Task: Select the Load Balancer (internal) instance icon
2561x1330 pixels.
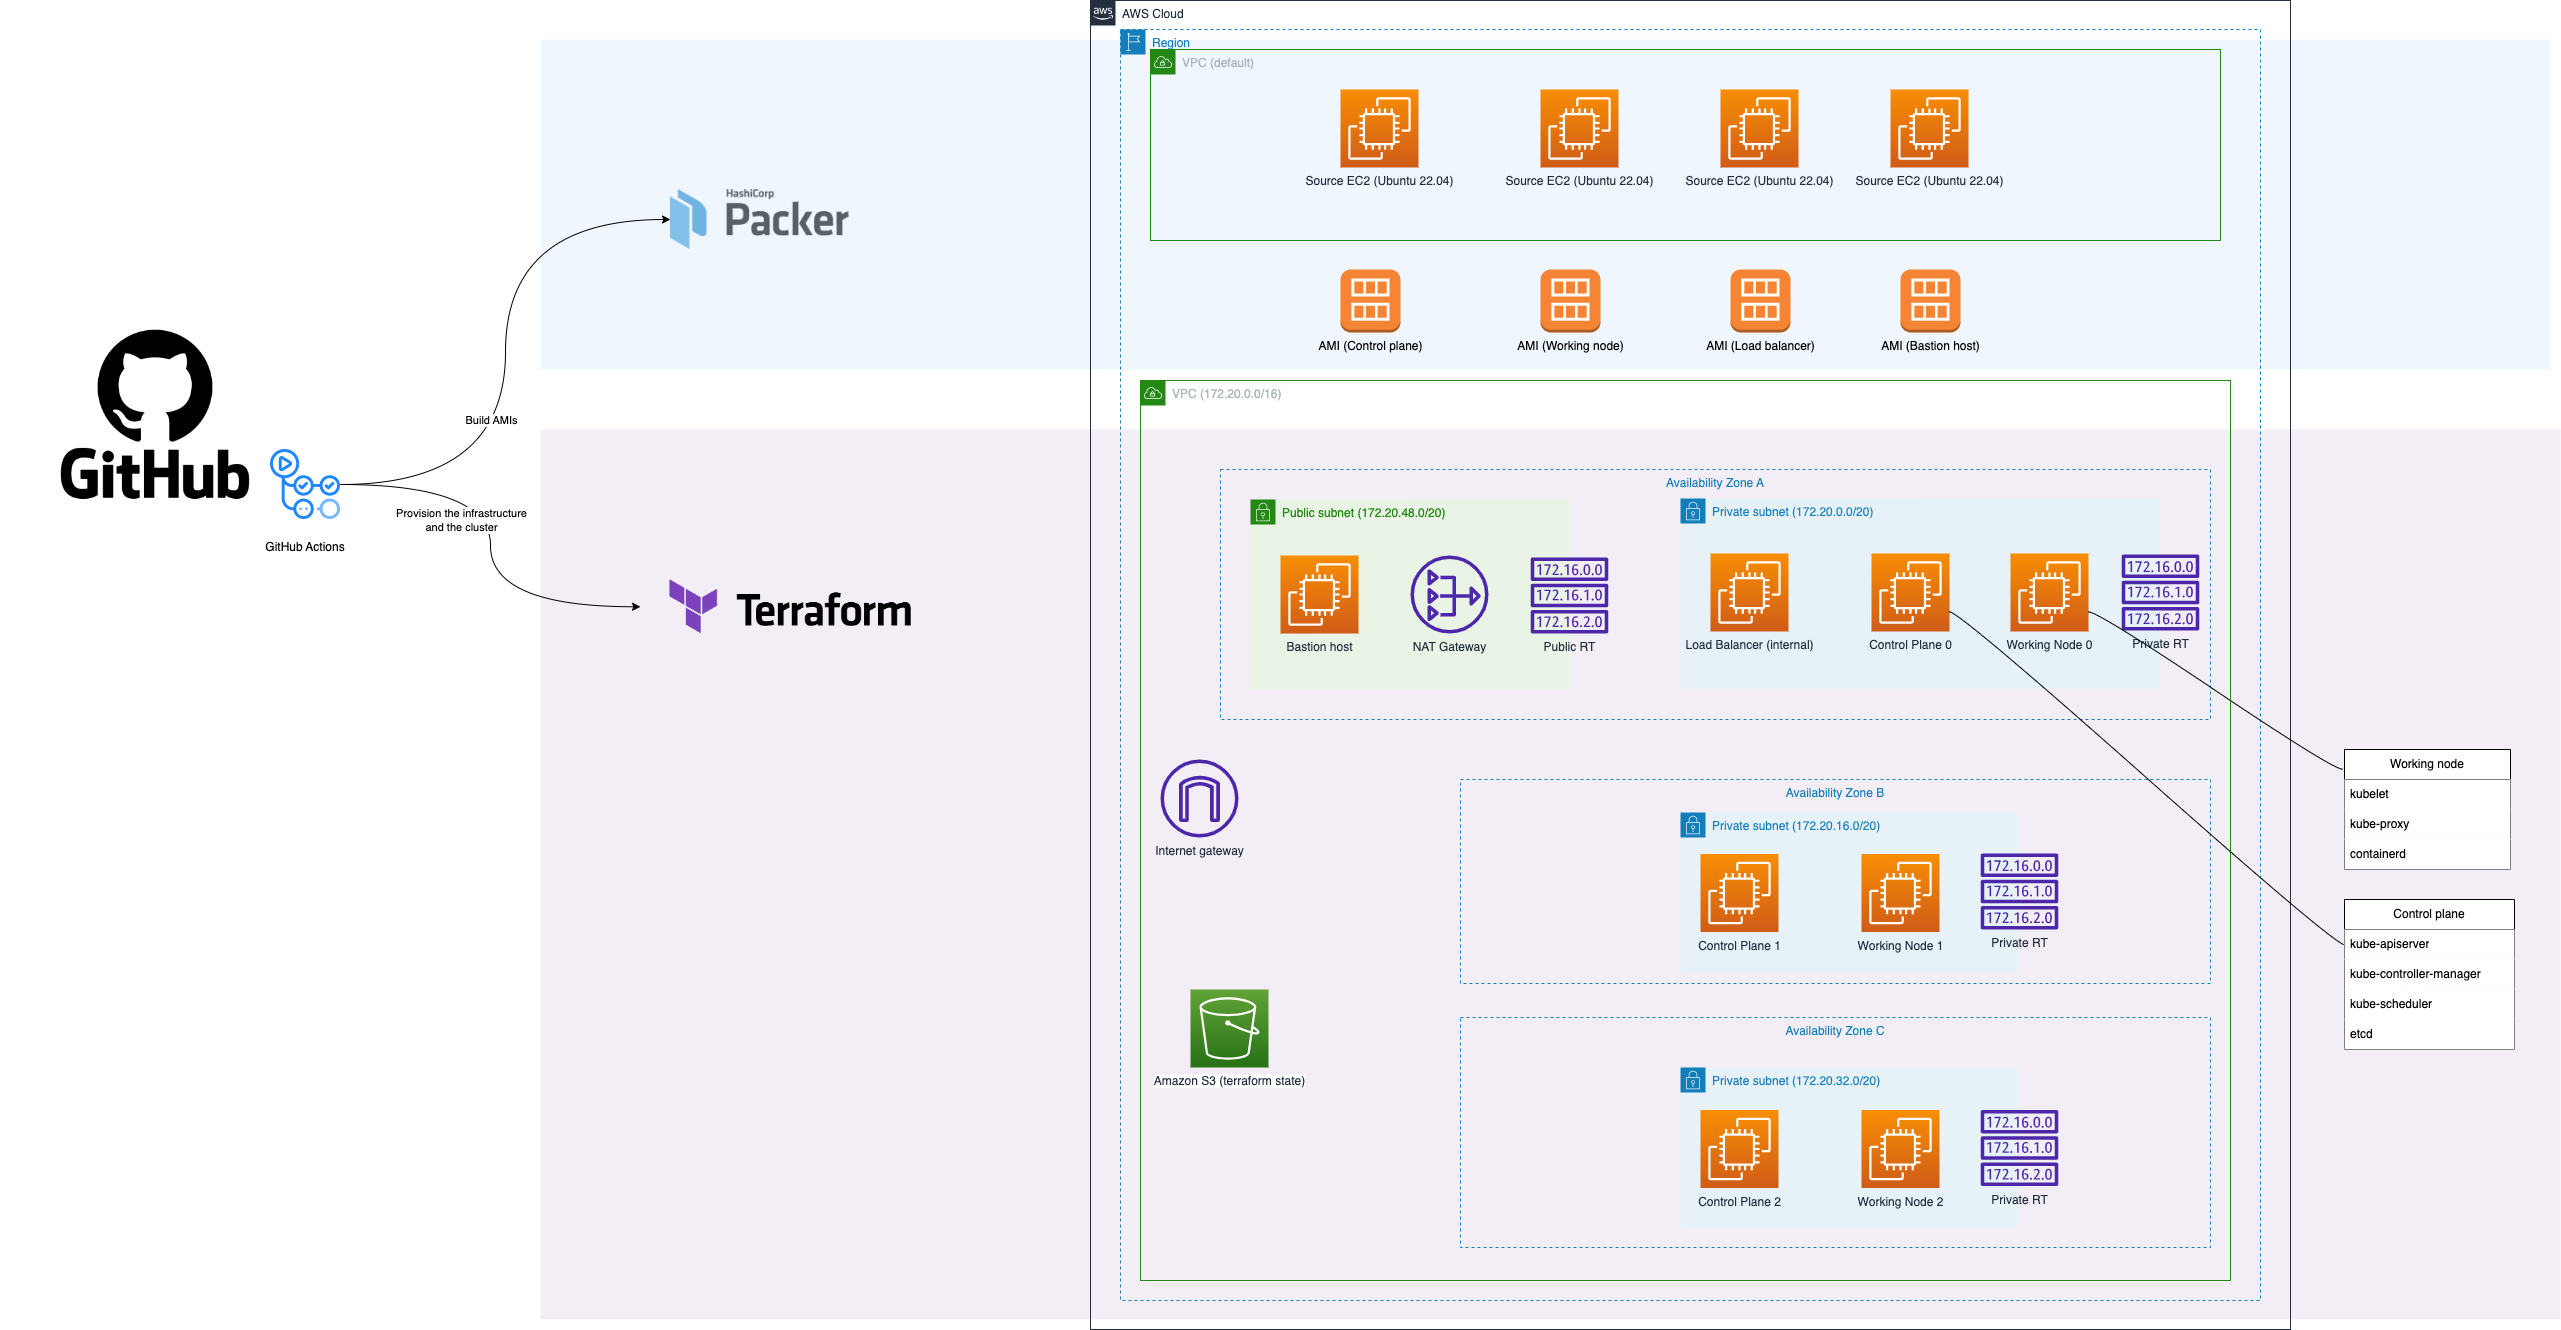Action: click(1749, 592)
